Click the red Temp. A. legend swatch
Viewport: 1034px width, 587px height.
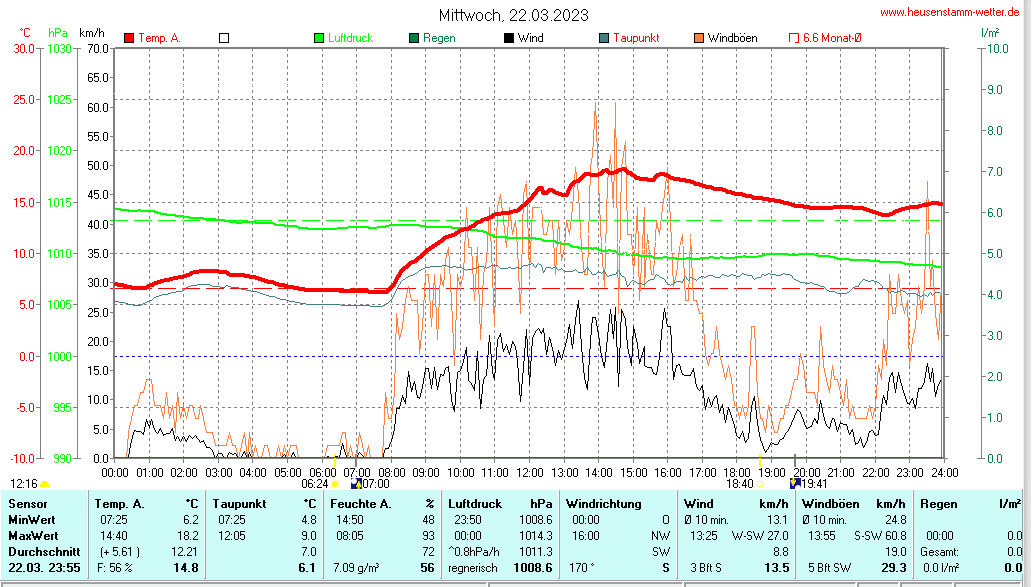(129, 38)
